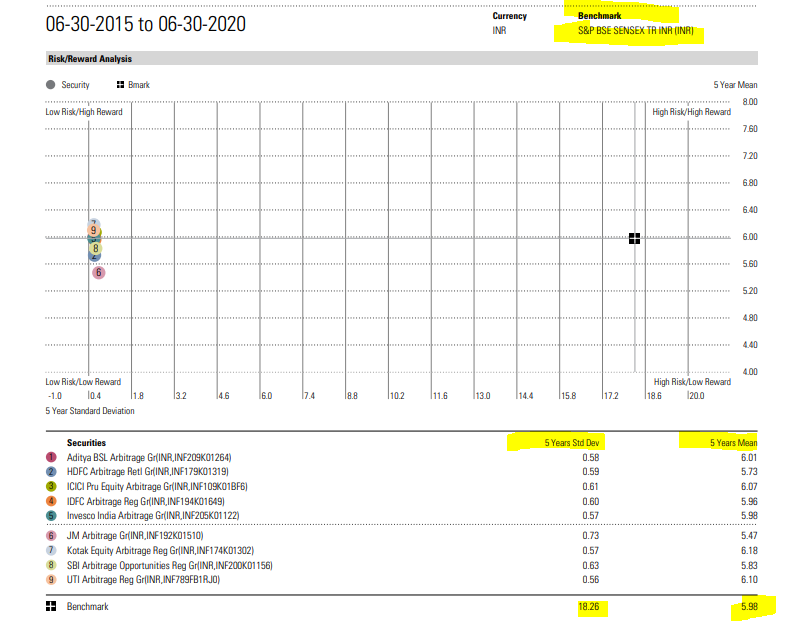Click JM Arbitrage mean value 5.47
The image size is (785, 626).
[x=749, y=535]
